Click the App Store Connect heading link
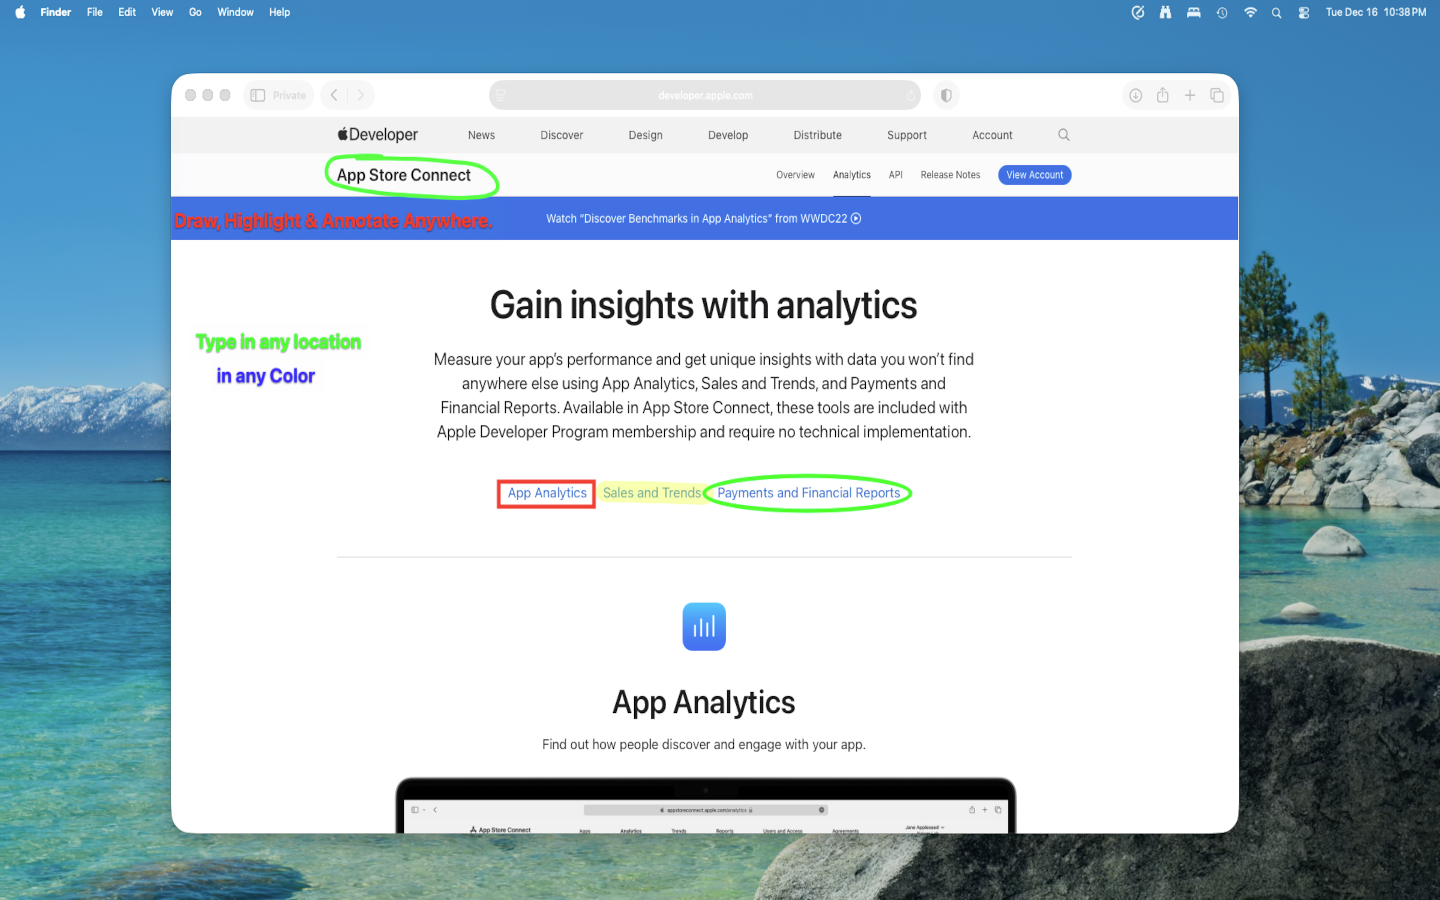This screenshot has width=1440, height=900. (403, 175)
